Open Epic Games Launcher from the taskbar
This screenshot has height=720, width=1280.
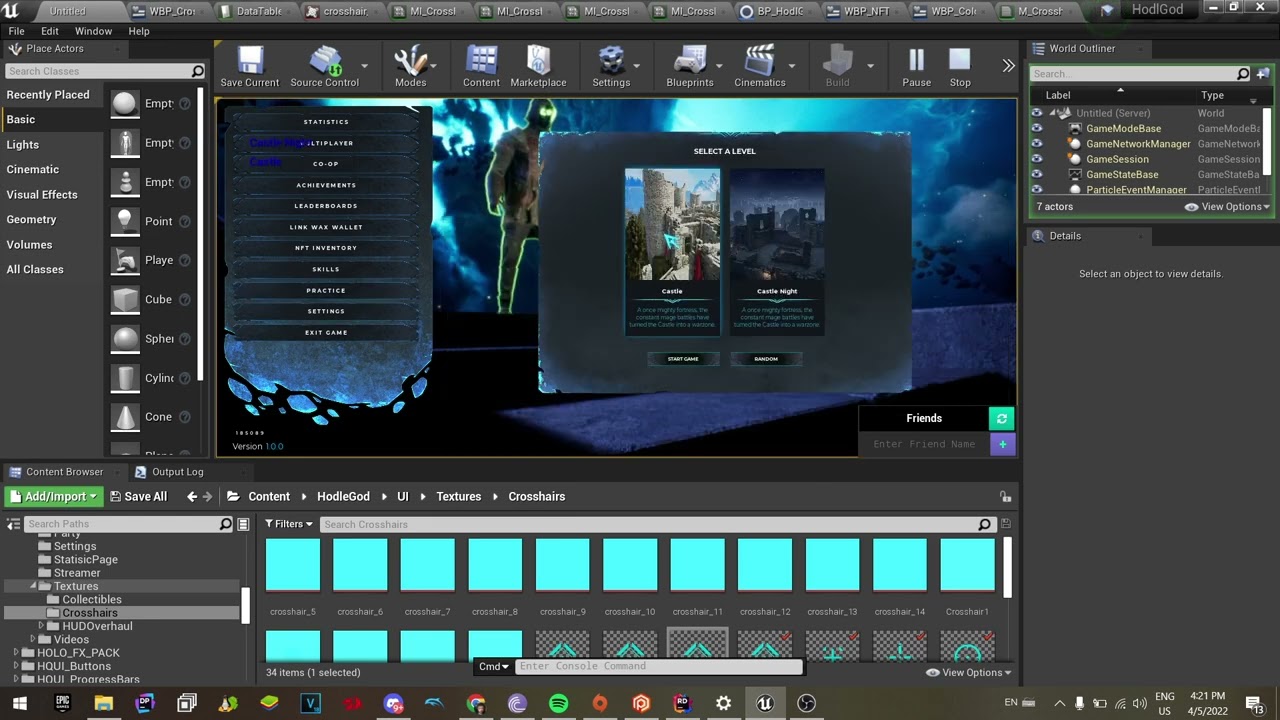pyautogui.click(x=62, y=704)
